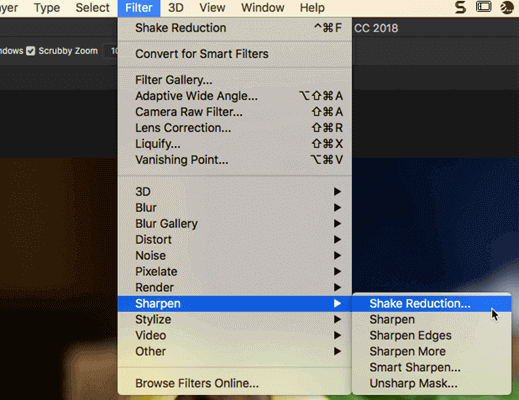Open Smart Sharpen... dialog
The width and height of the screenshot is (519, 400).
click(432, 368)
